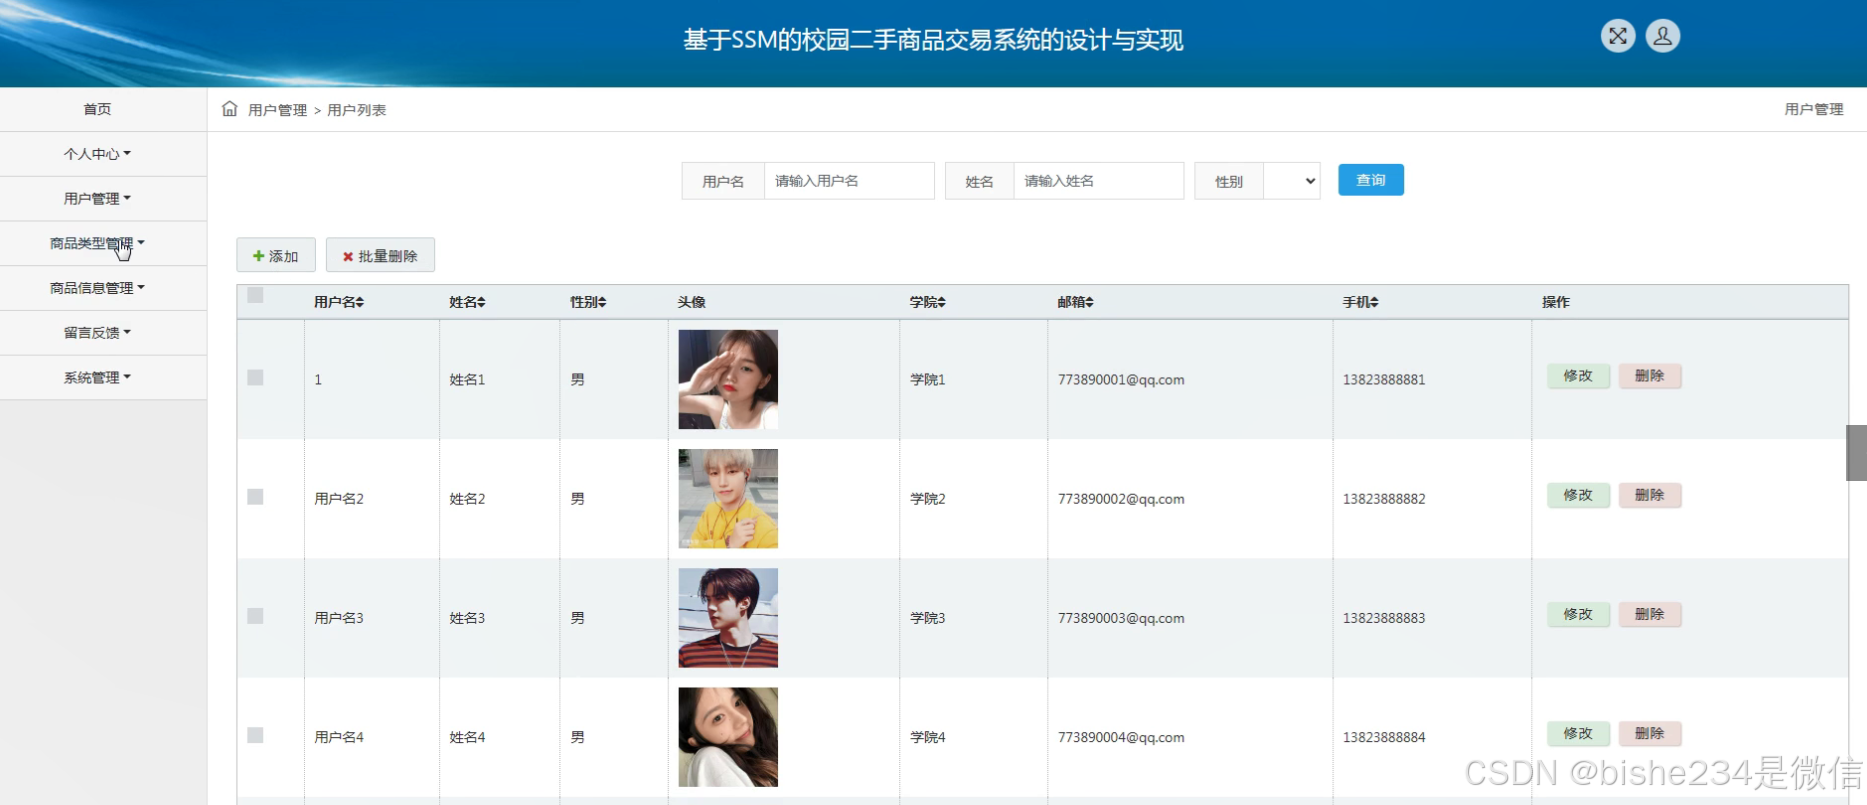Sort table by 手机 column arrows
The width and height of the screenshot is (1867, 805).
click(x=1374, y=302)
